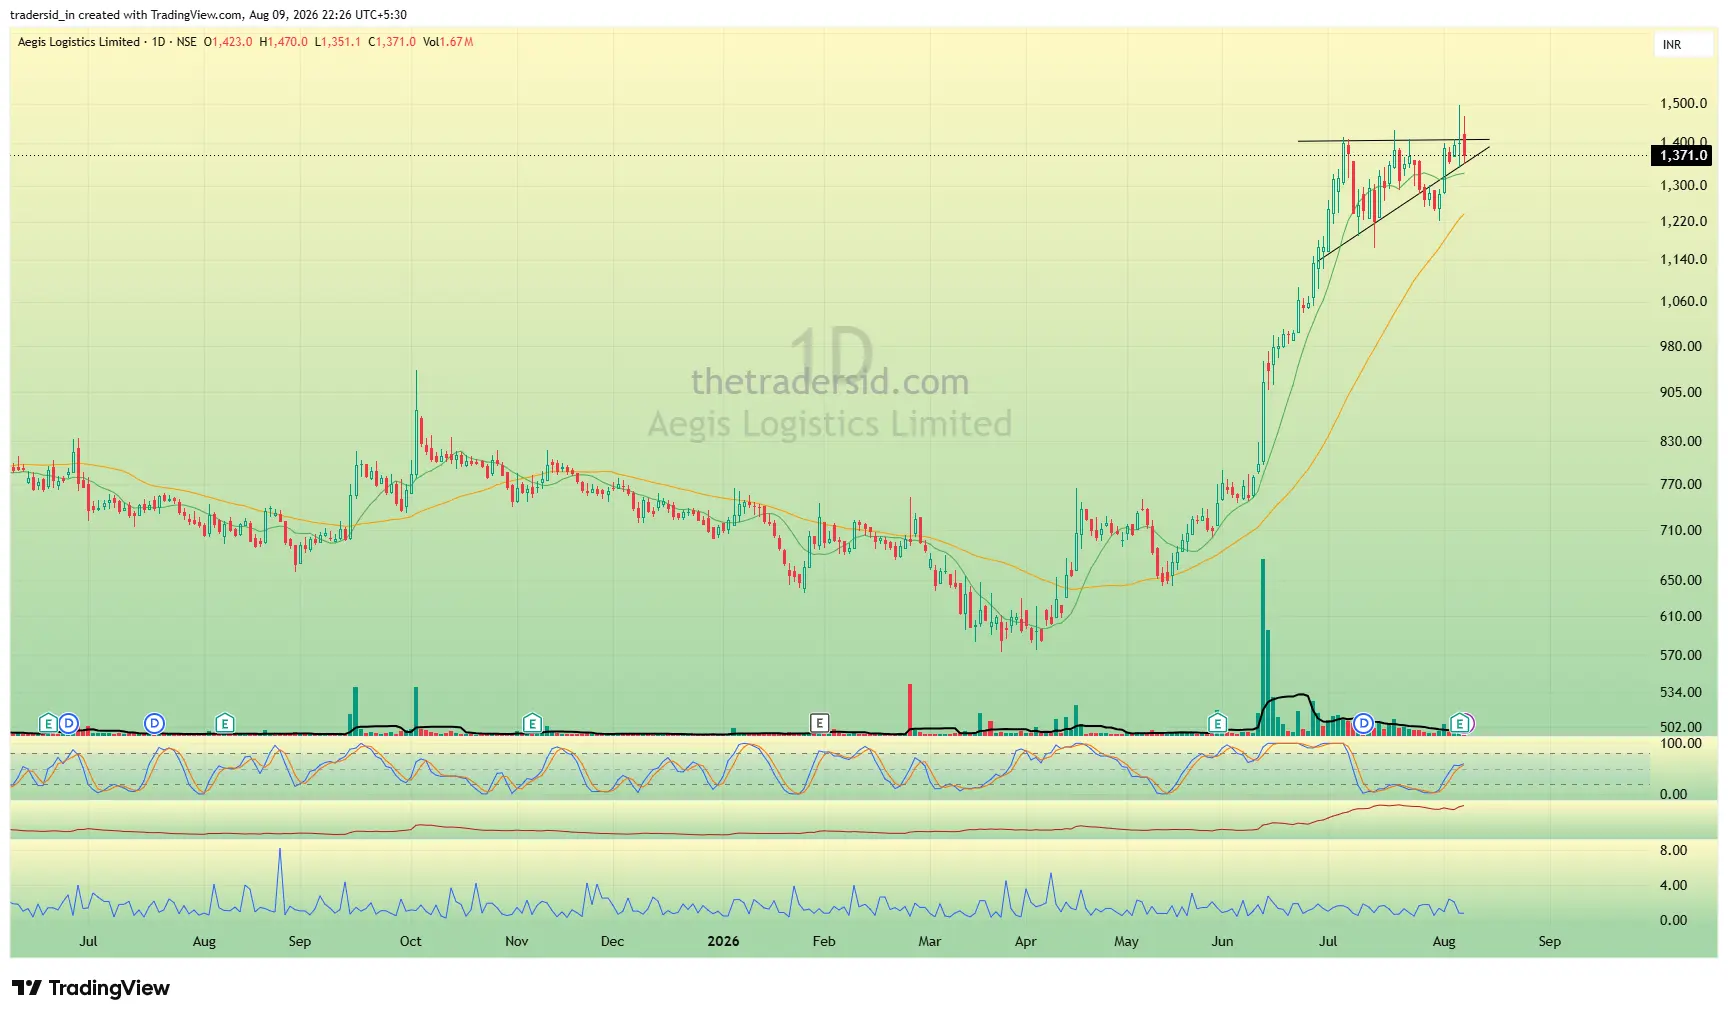Click the '1,500.0' price axis label
The image size is (1728, 1018).
[x=1683, y=104]
